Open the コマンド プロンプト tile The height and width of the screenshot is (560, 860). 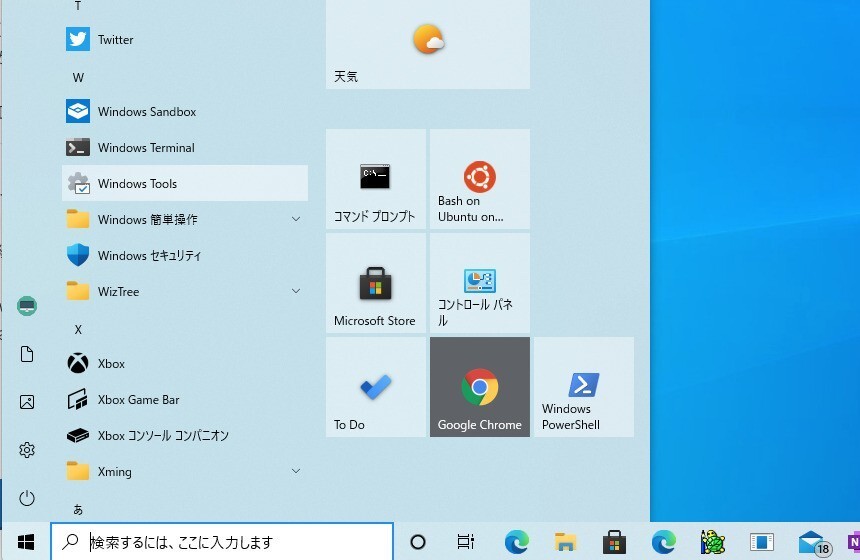coord(375,179)
